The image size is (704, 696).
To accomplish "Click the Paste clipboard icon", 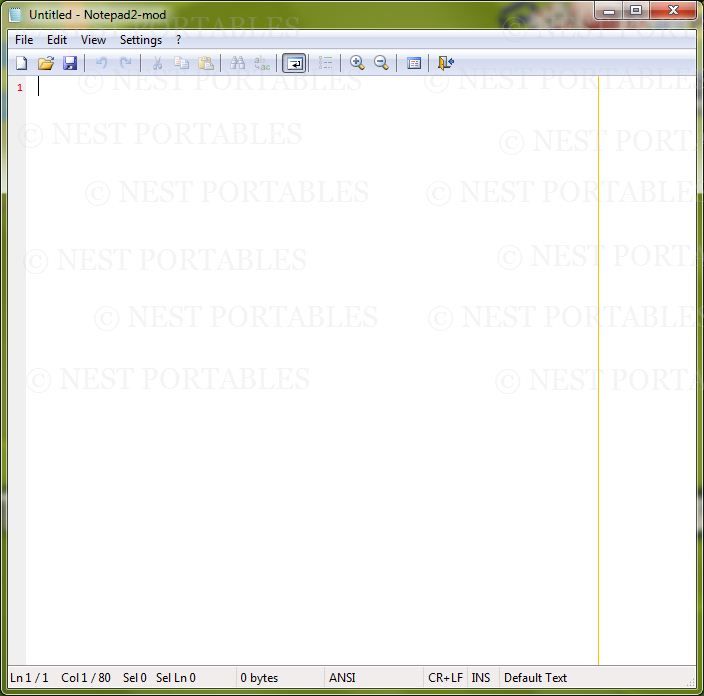I will click(206, 63).
